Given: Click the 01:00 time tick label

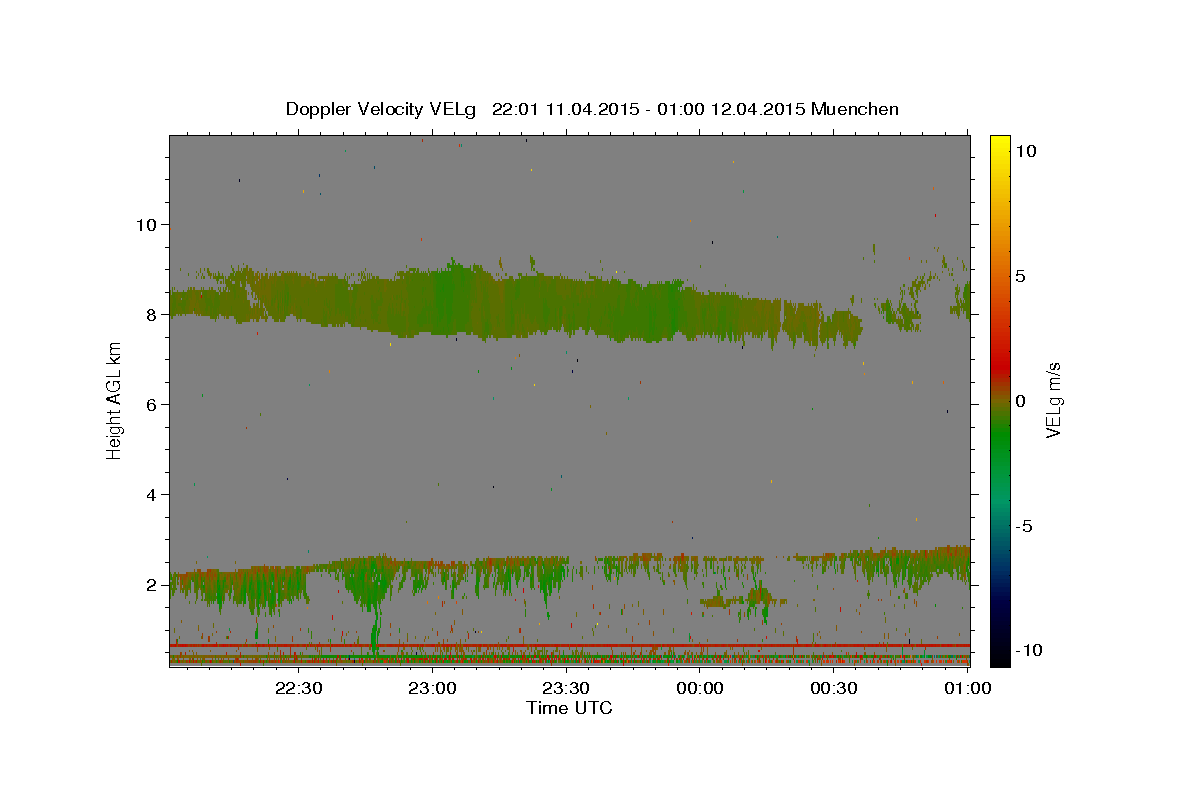Looking at the screenshot, I should pos(966,688).
